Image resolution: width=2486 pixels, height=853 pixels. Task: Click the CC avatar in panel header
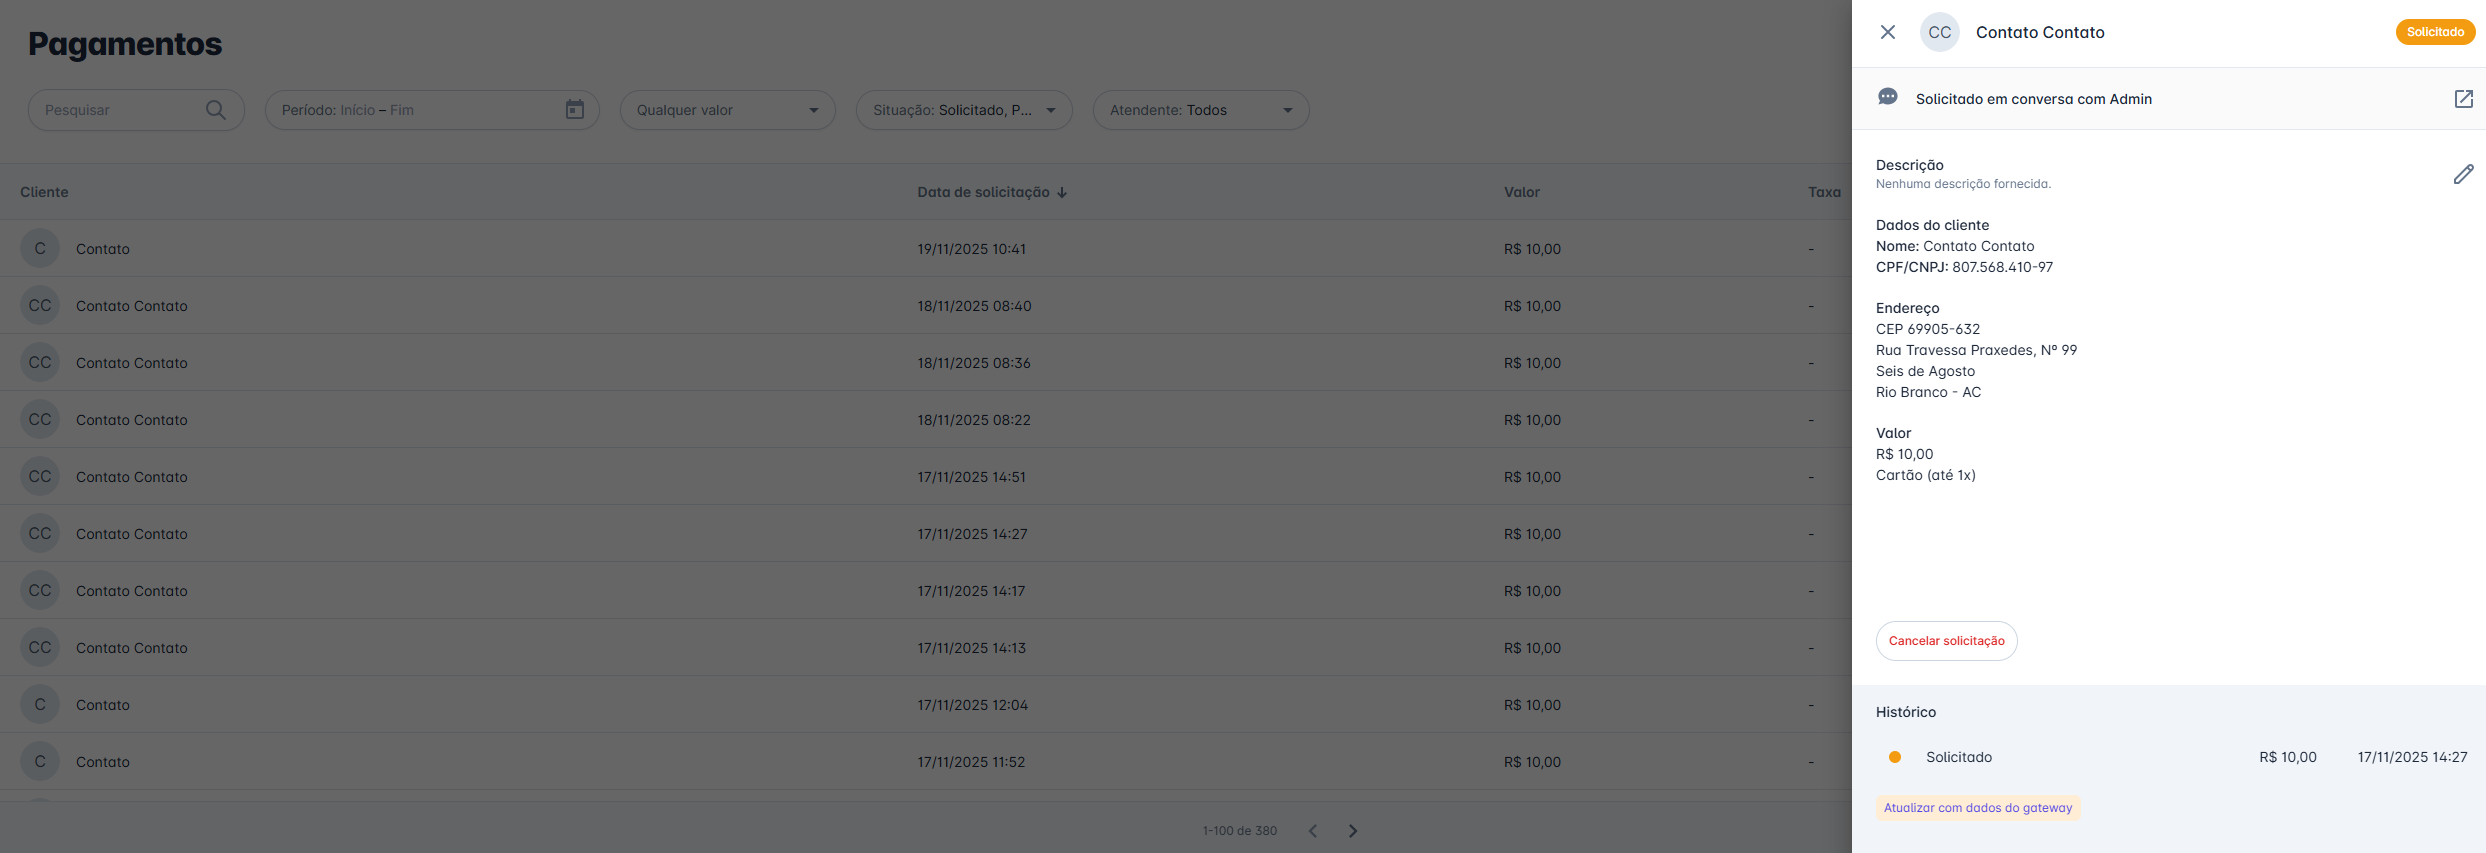point(1939,32)
